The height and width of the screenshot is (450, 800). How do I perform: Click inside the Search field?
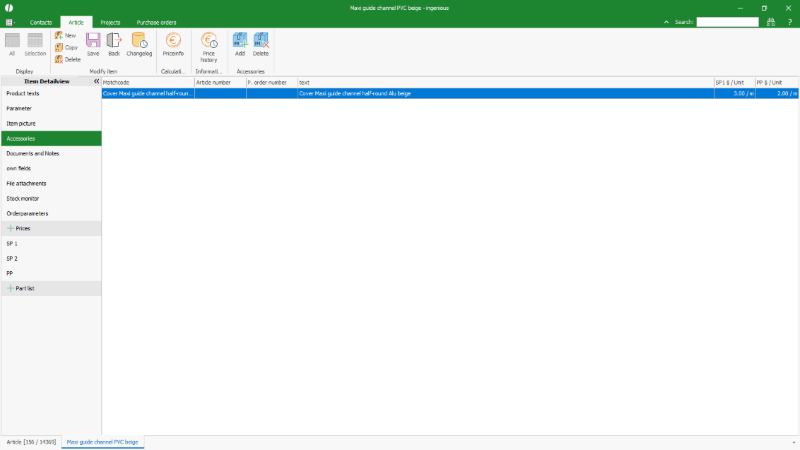click(727, 21)
